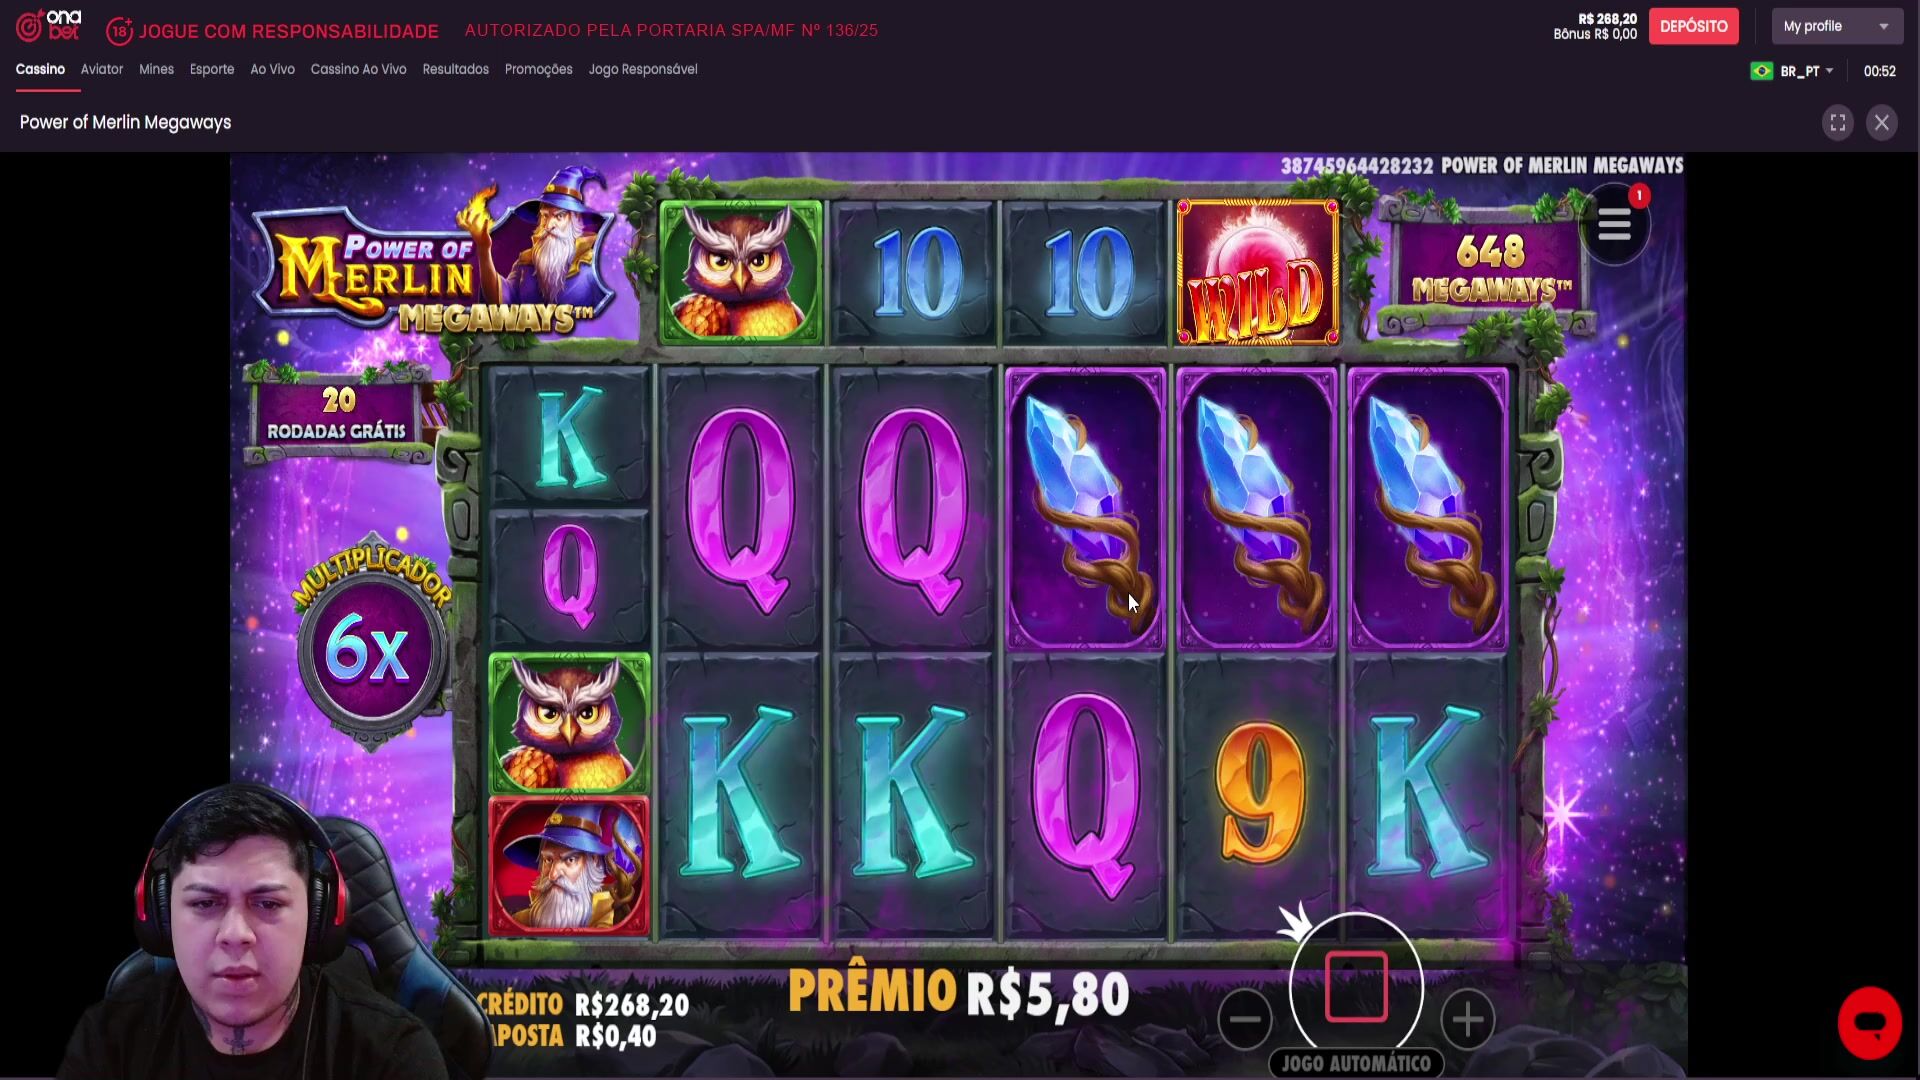
Task: Open the red chat support bubble
Action: coord(1869,1023)
